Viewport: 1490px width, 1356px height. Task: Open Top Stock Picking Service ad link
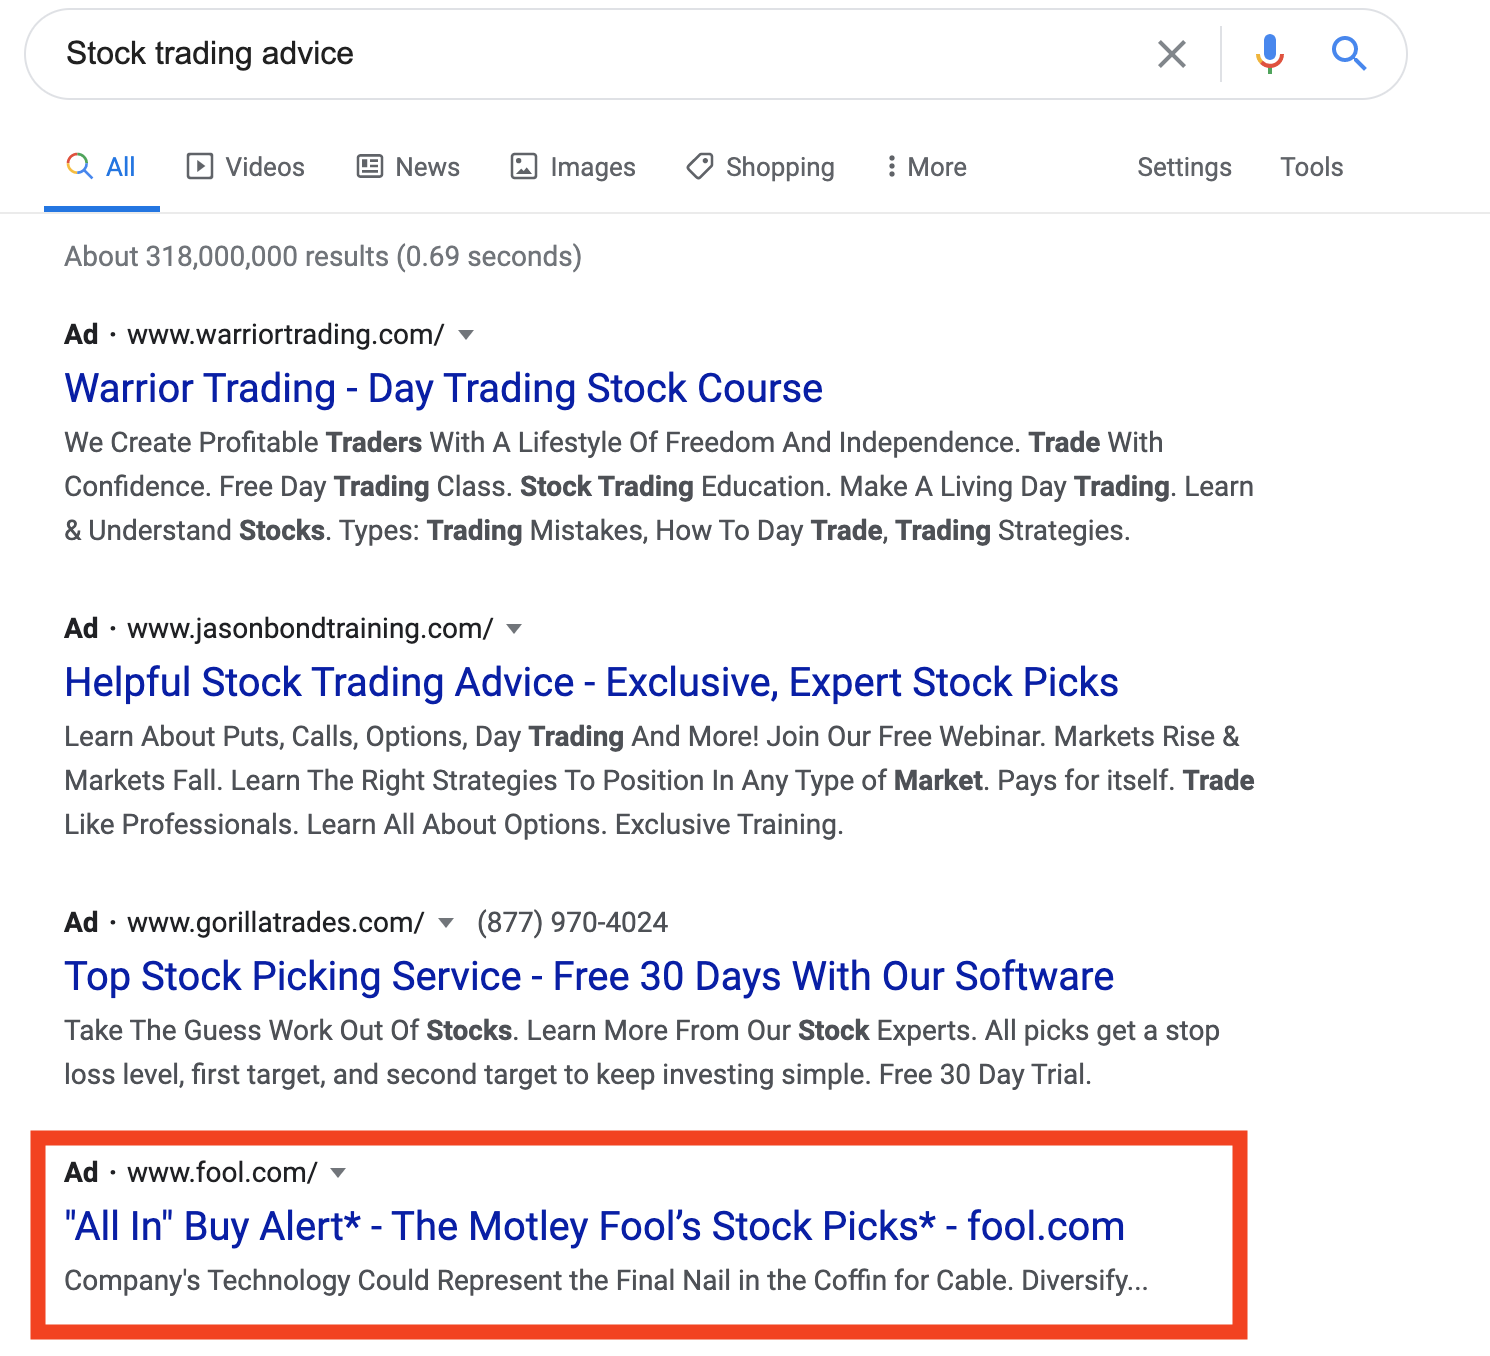pyautogui.click(x=589, y=976)
